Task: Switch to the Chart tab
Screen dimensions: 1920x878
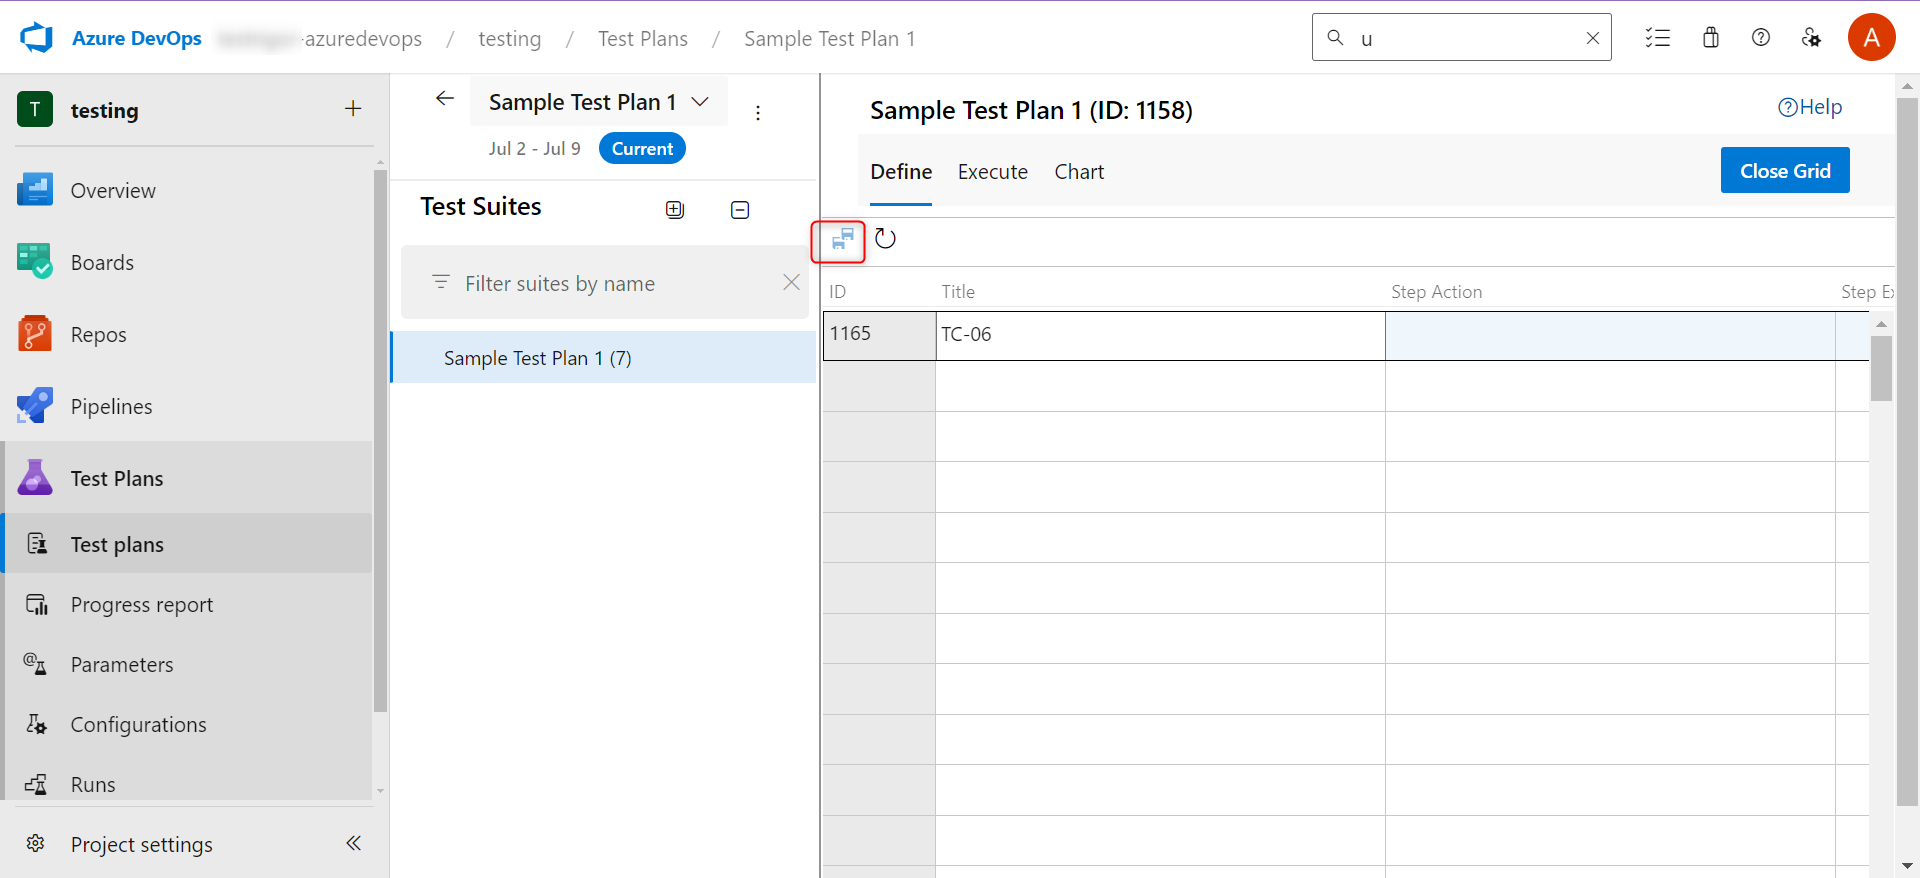Action: 1079,172
